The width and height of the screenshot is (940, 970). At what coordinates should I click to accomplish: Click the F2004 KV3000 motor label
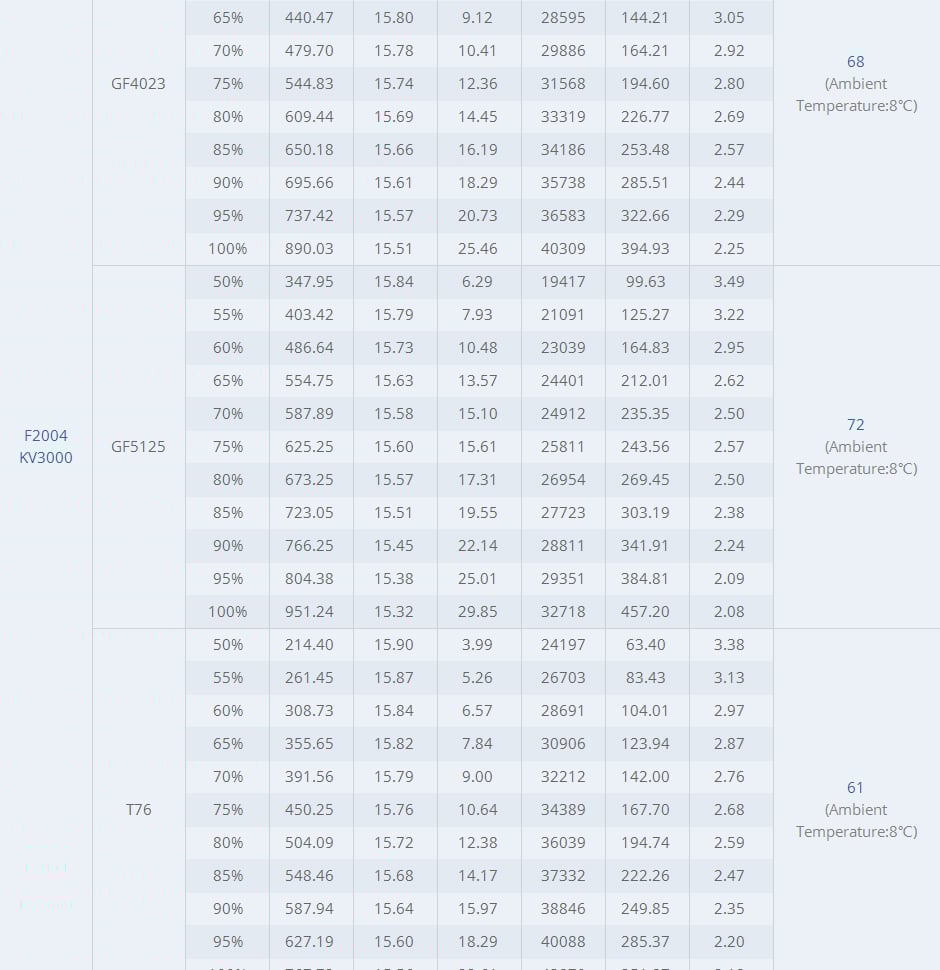46,447
